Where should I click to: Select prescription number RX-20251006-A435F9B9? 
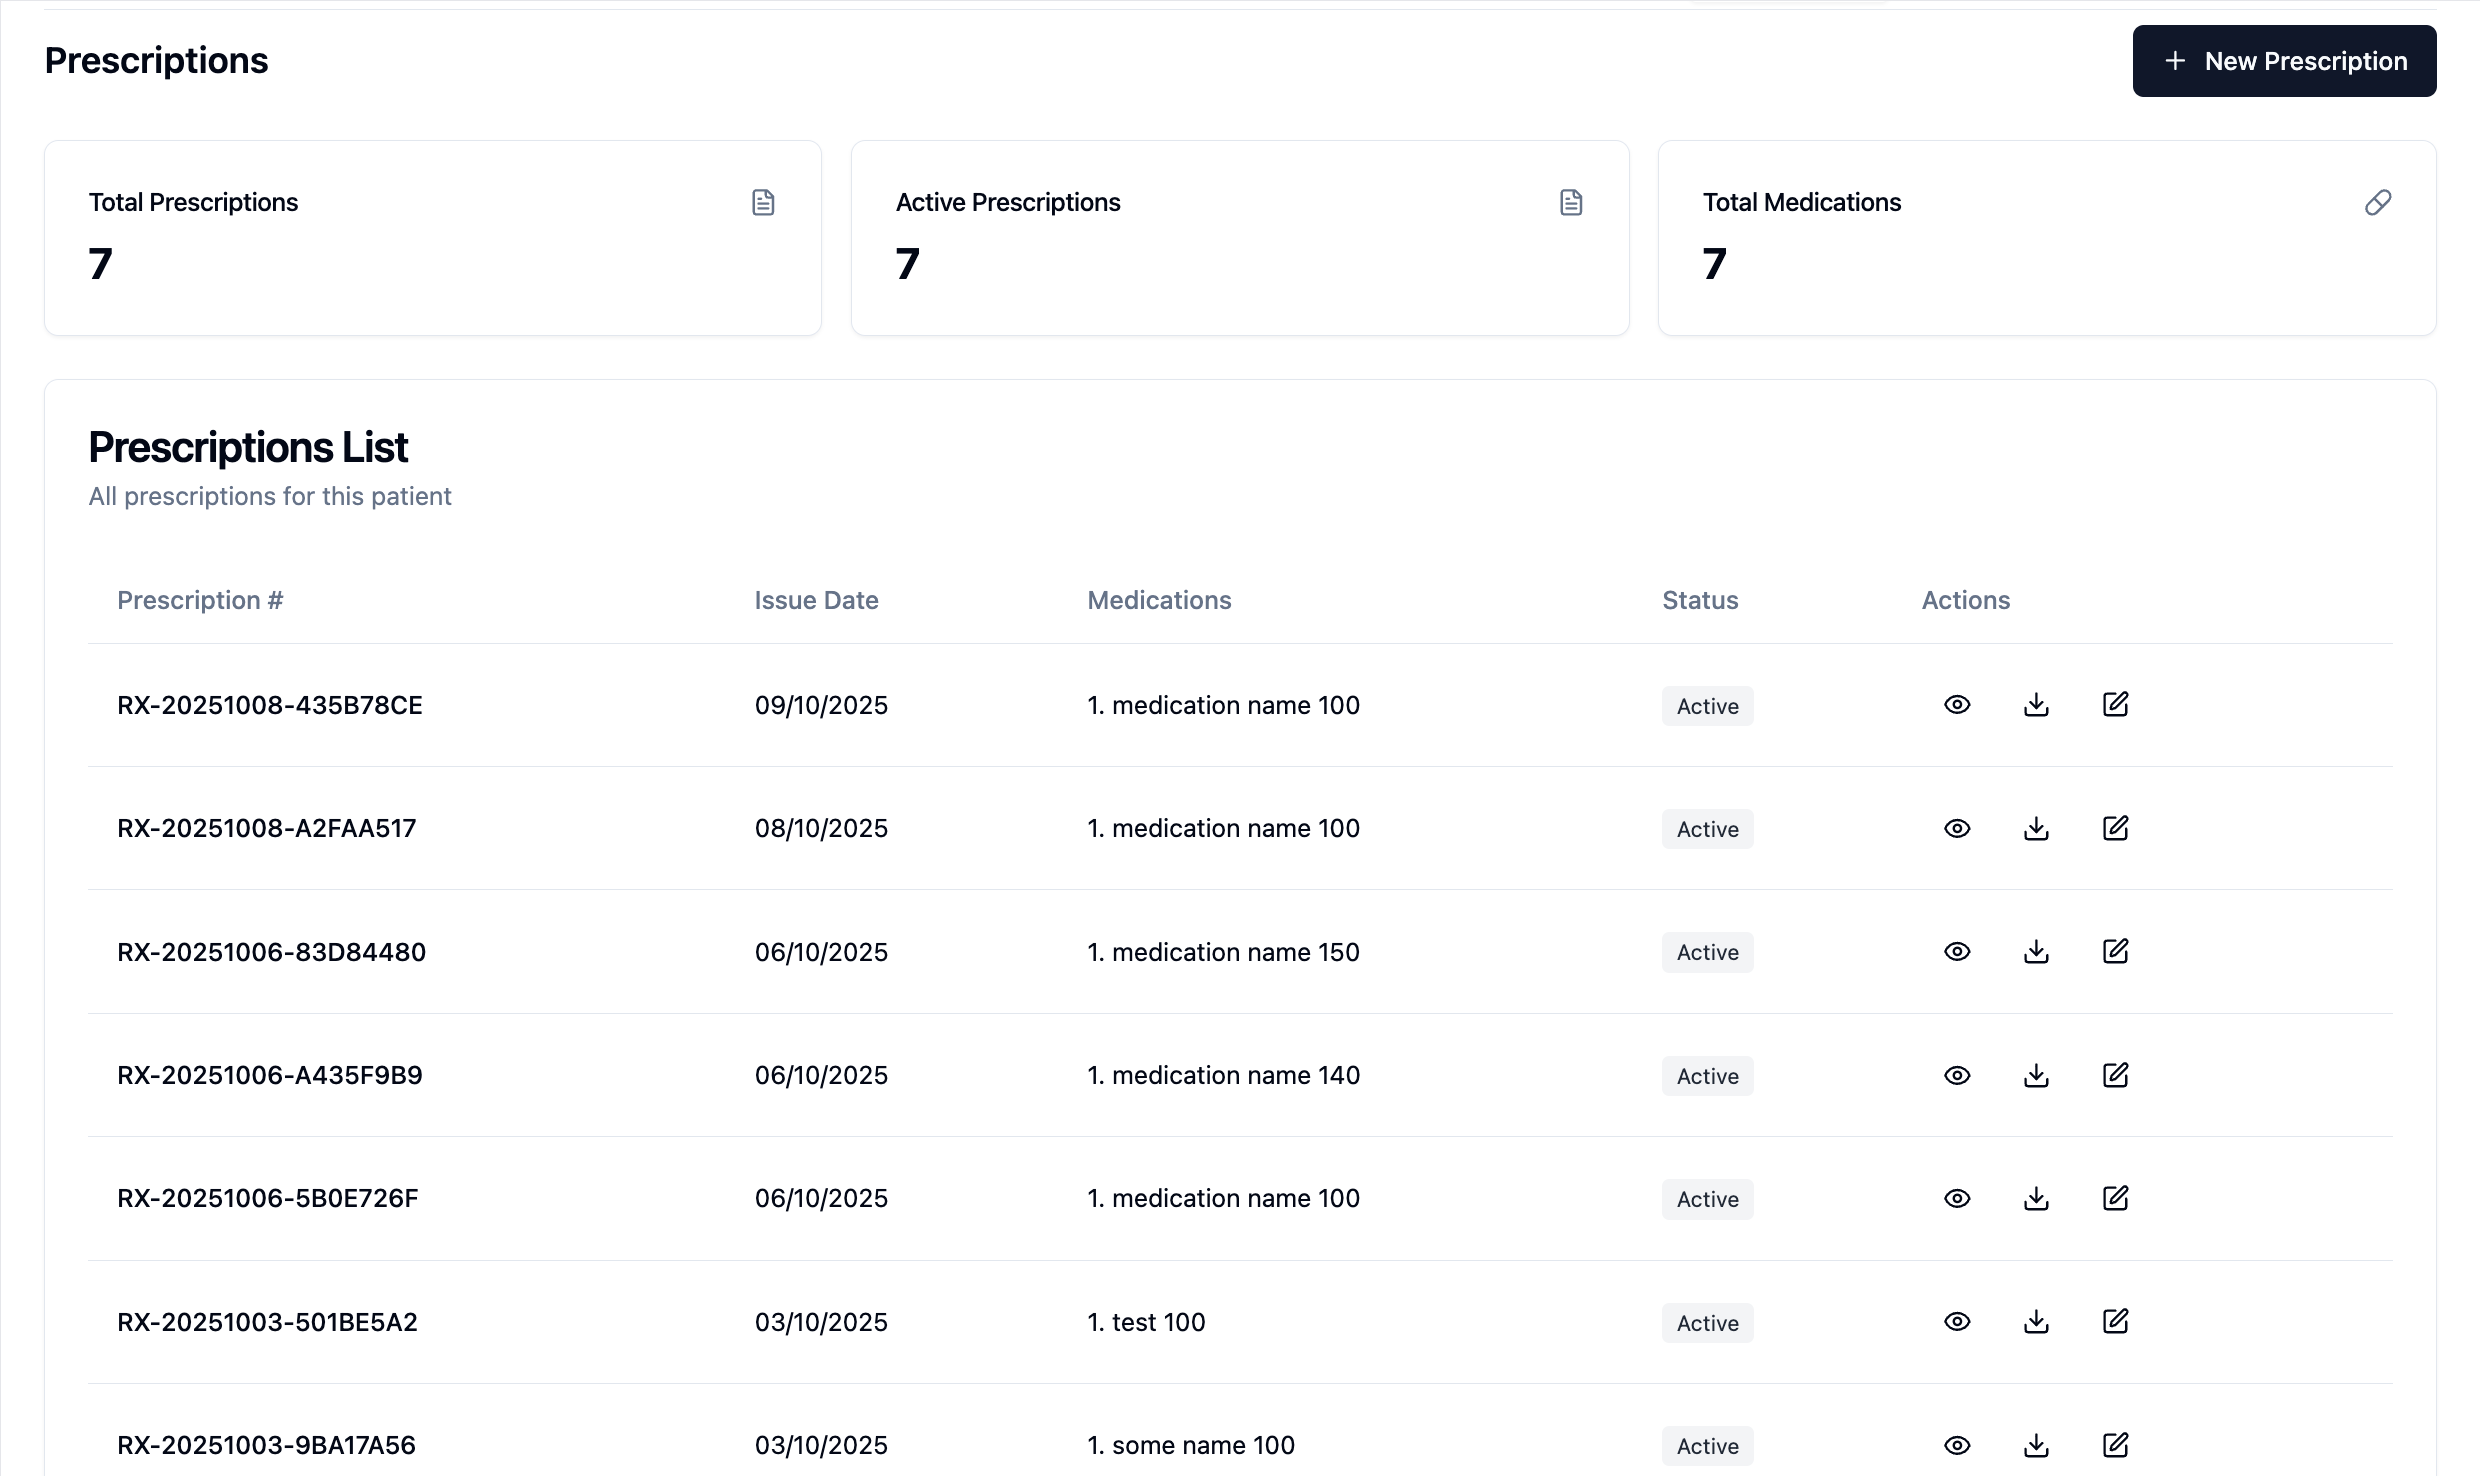[270, 1075]
